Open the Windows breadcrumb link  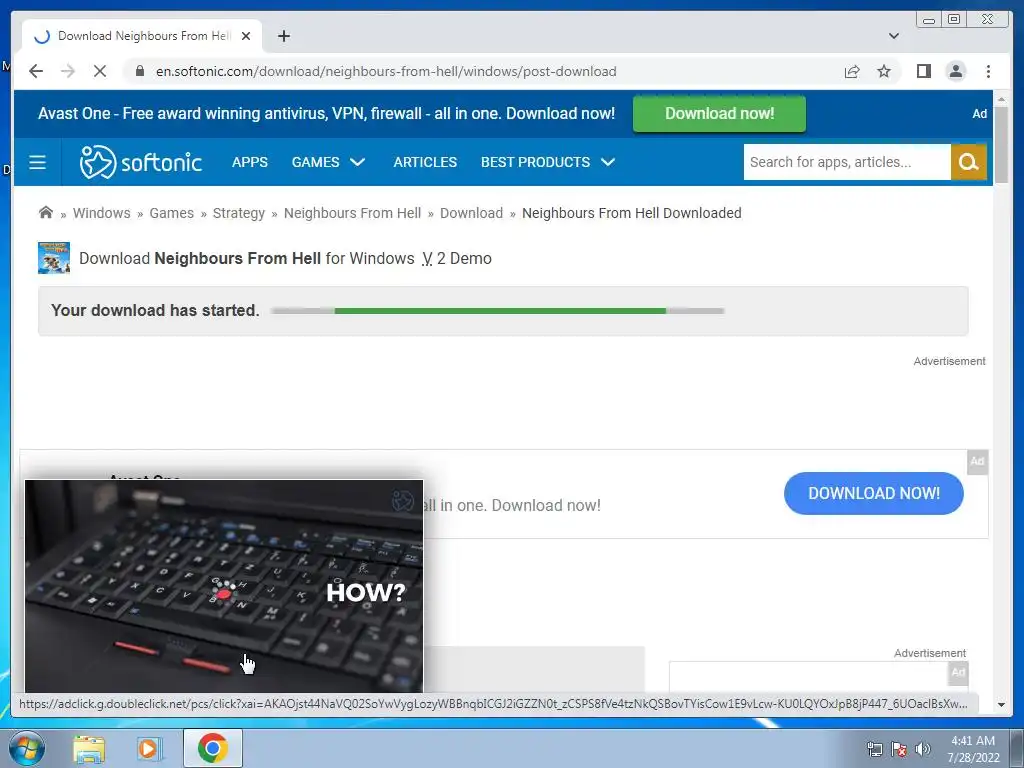pyautogui.click(x=101, y=213)
